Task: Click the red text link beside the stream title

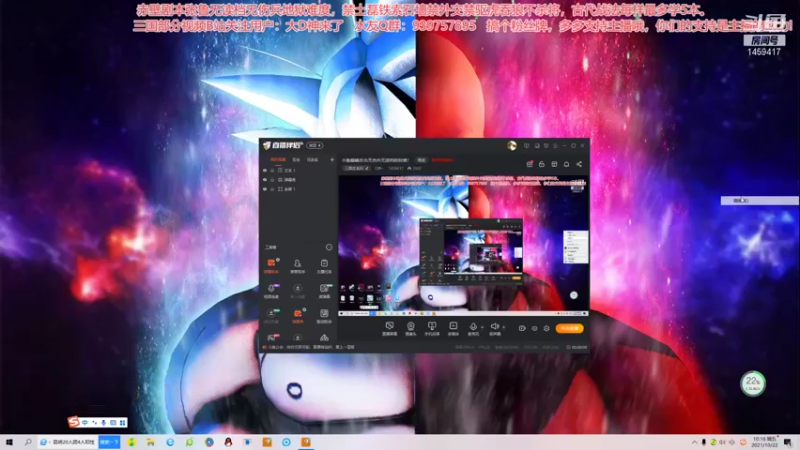Action: [442, 160]
